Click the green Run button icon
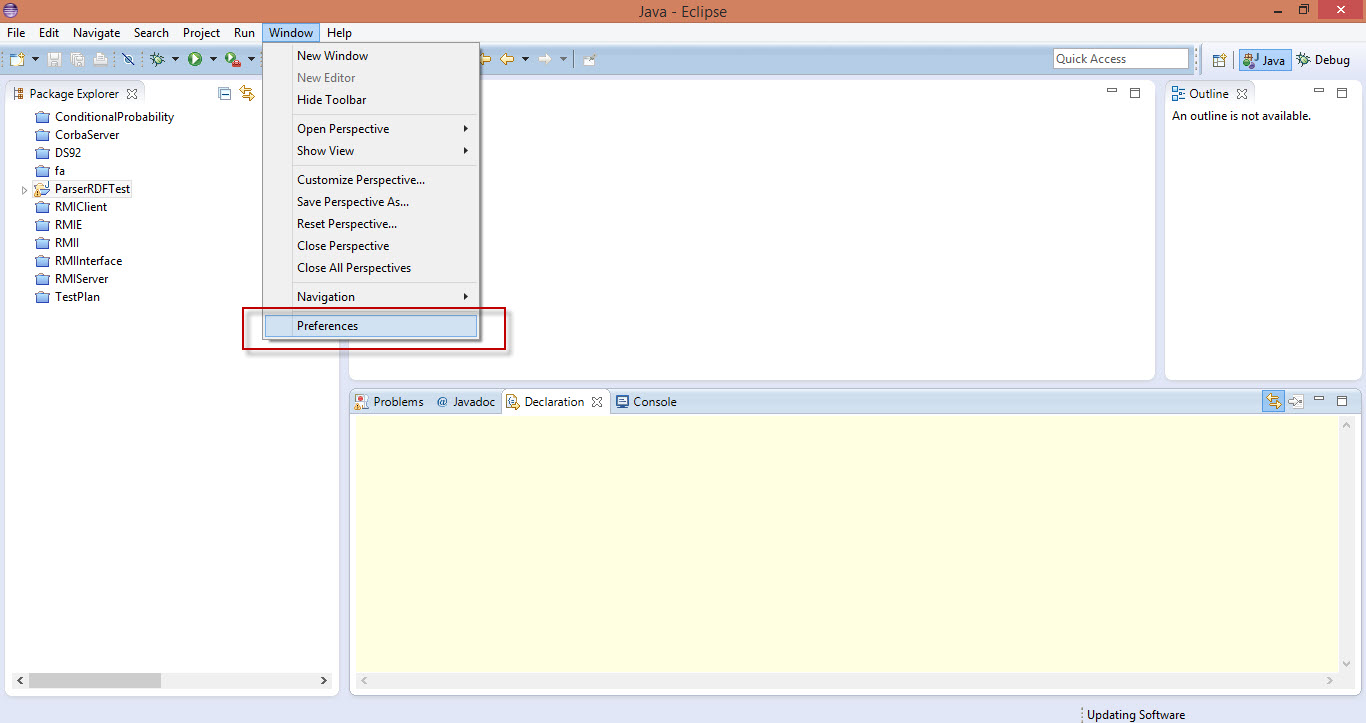The width and height of the screenshot is (1366, 723). (195, 59)
